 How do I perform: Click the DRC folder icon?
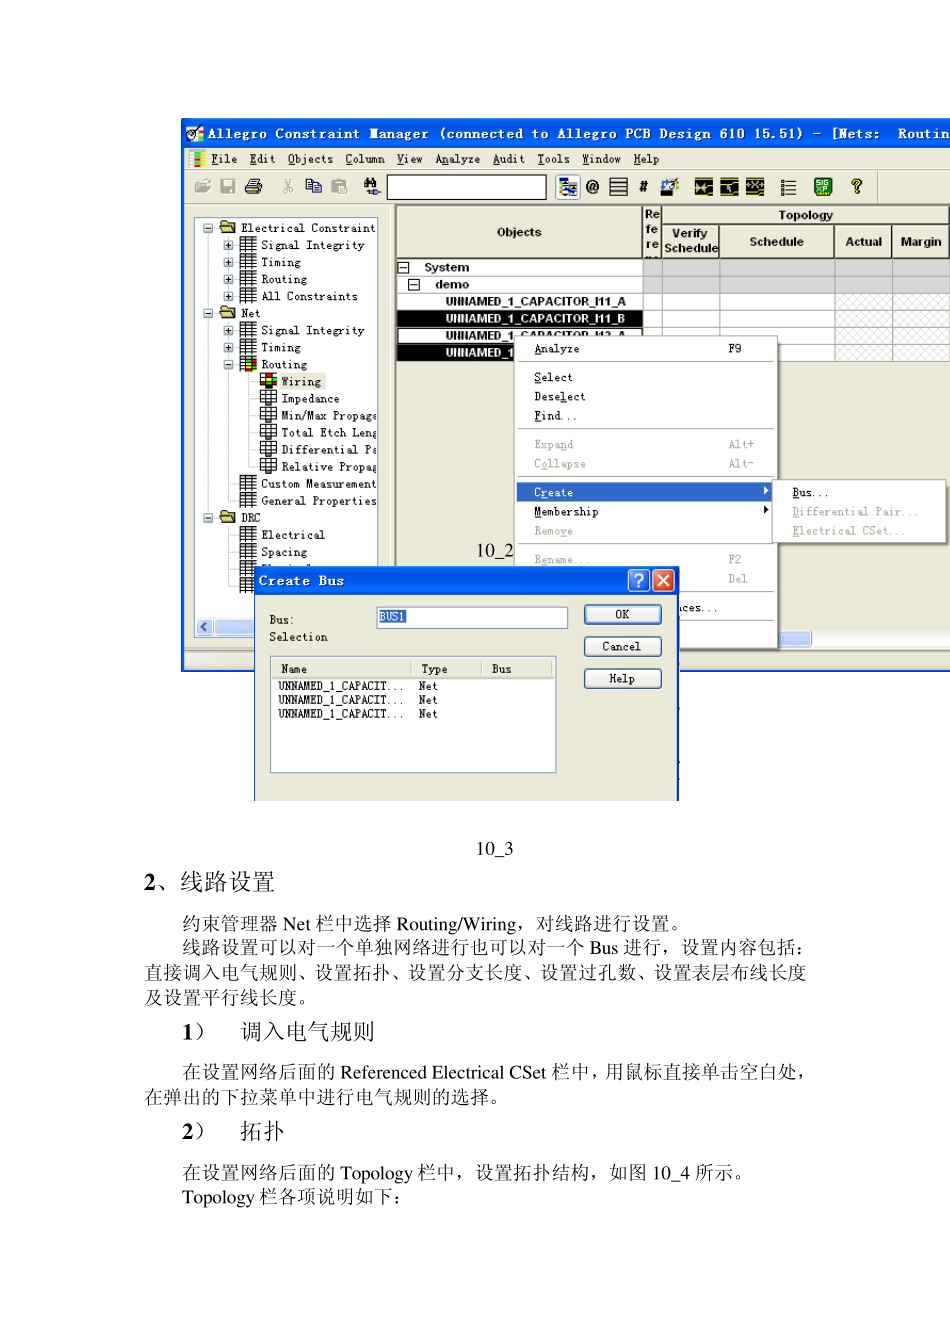click(x=228, y=517)
